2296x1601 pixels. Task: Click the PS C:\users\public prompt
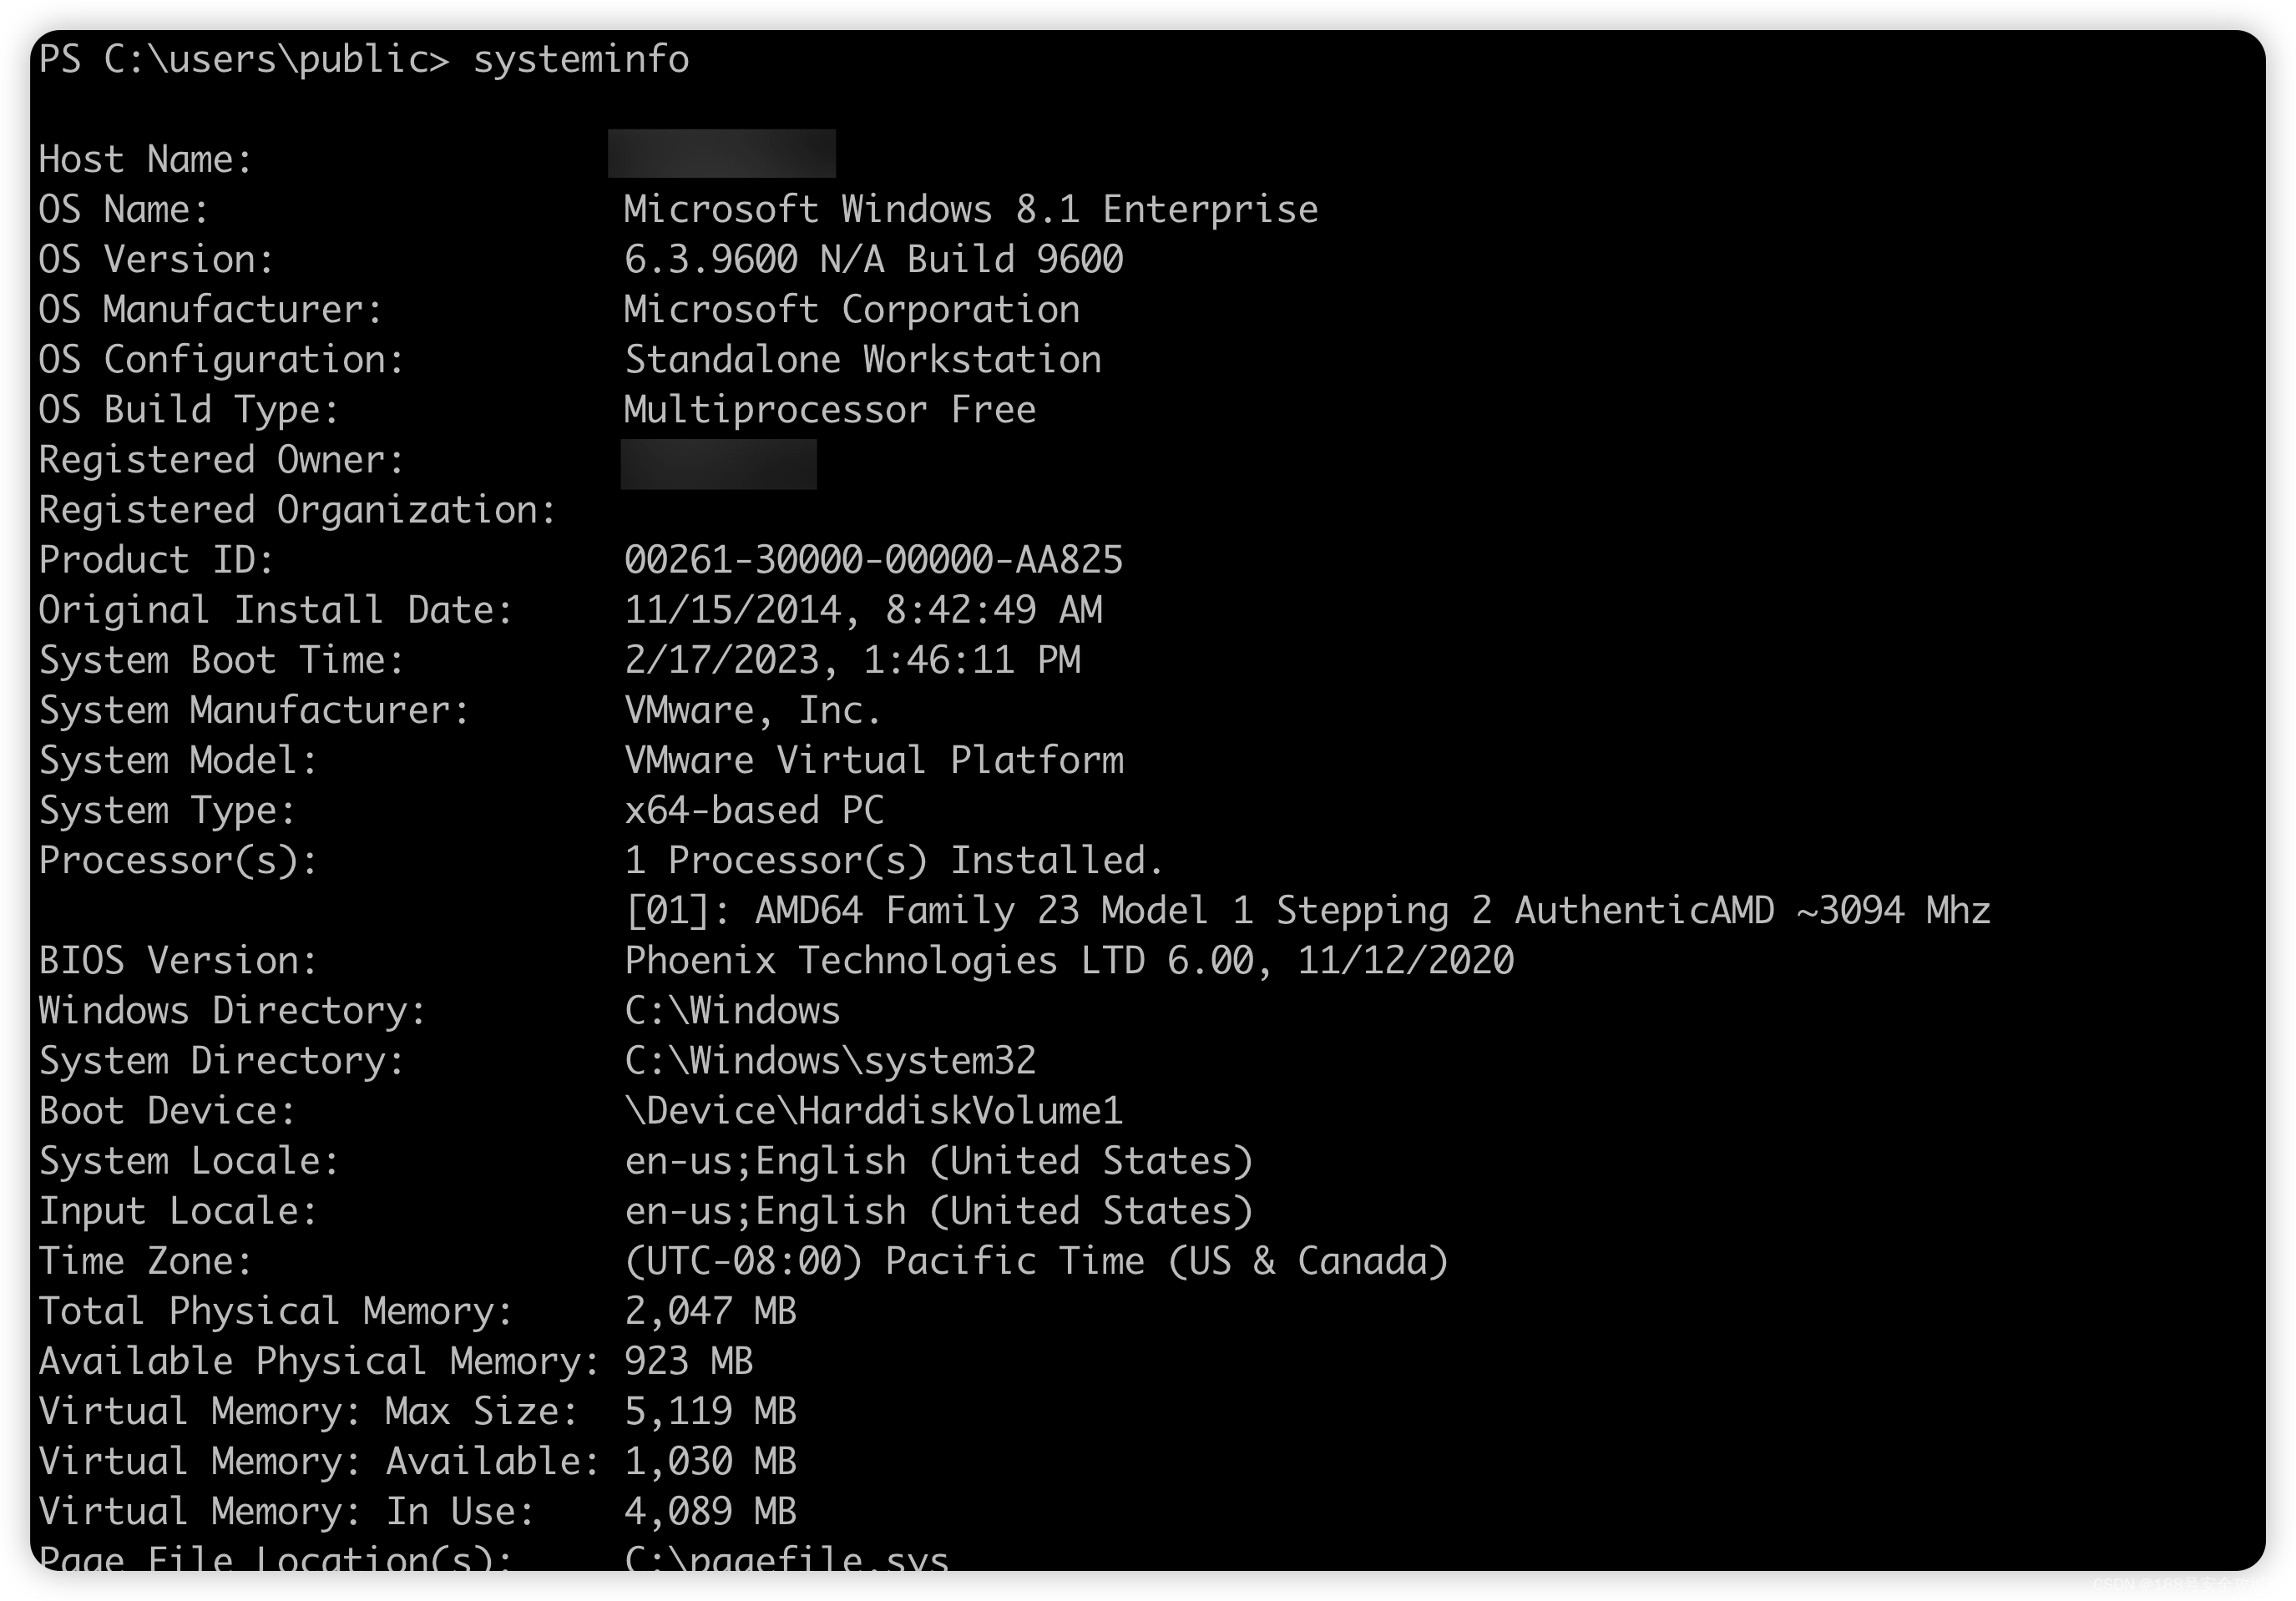click(244, 60)
